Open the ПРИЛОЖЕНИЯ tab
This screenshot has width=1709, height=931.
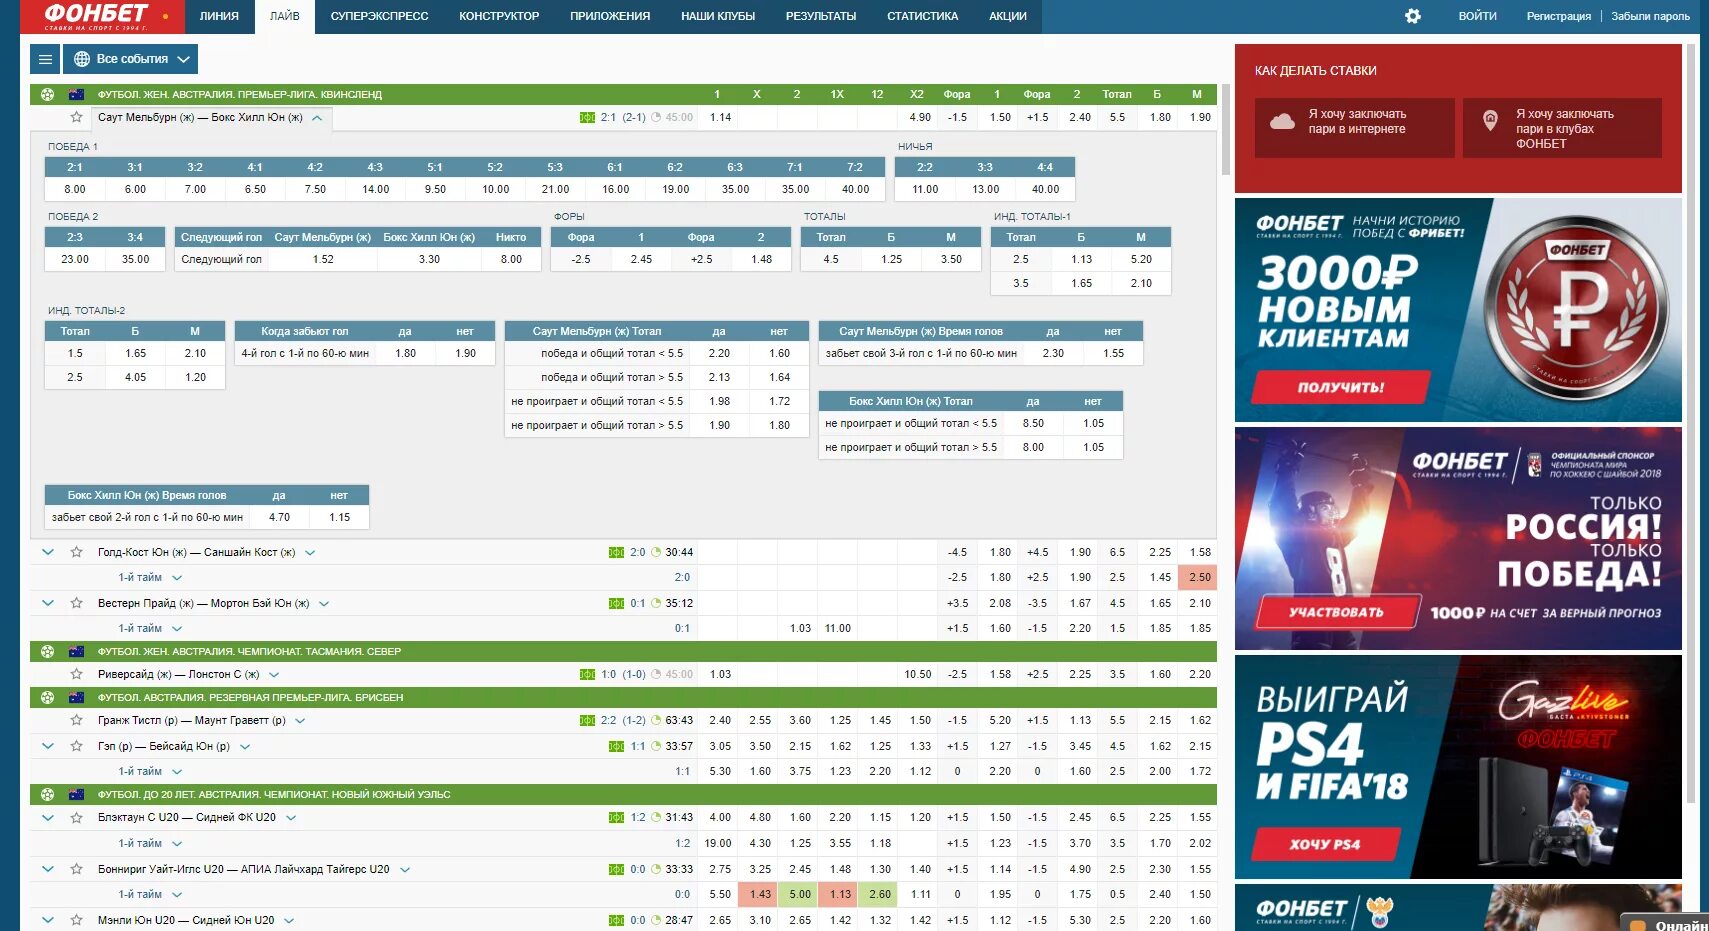click(610, 16)
